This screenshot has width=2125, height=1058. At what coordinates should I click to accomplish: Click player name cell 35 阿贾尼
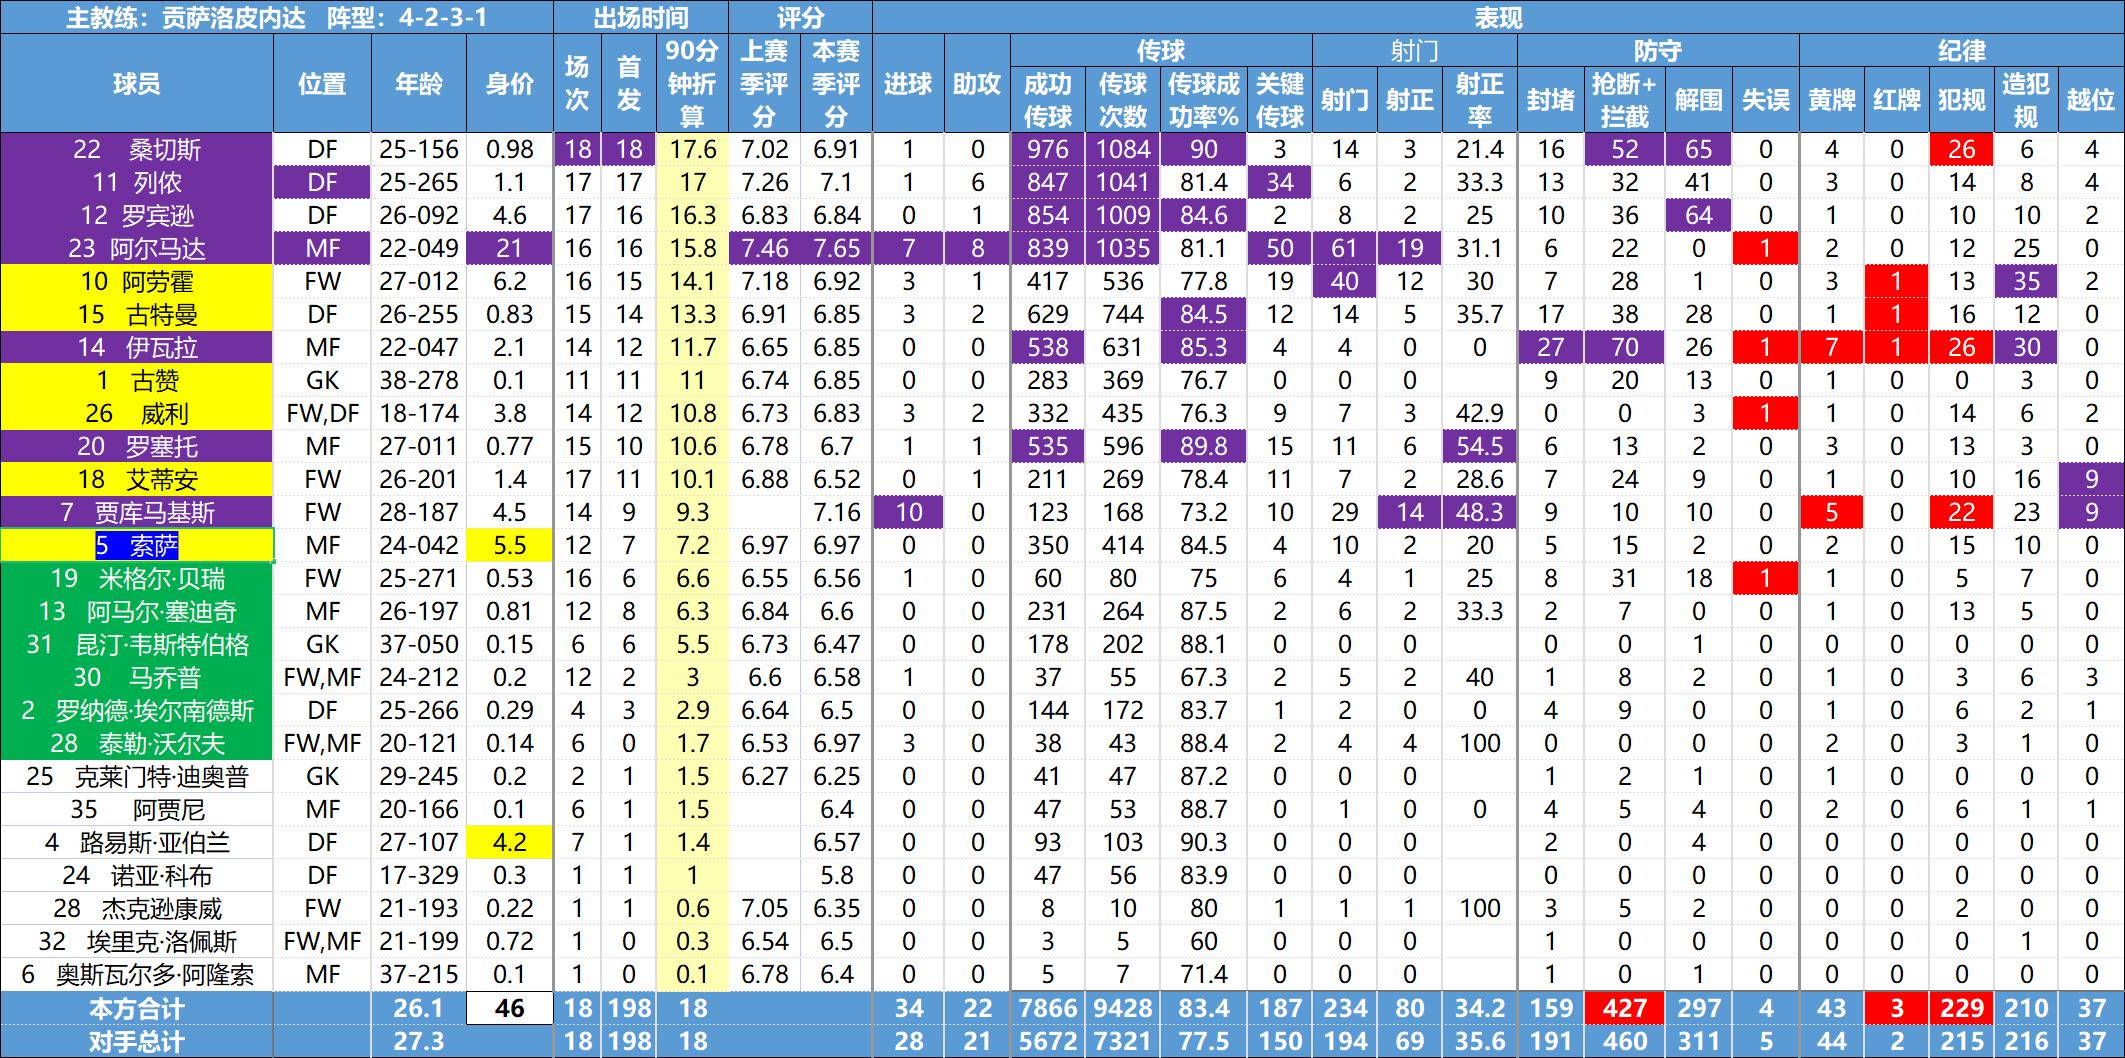click(x=137, y=809)
